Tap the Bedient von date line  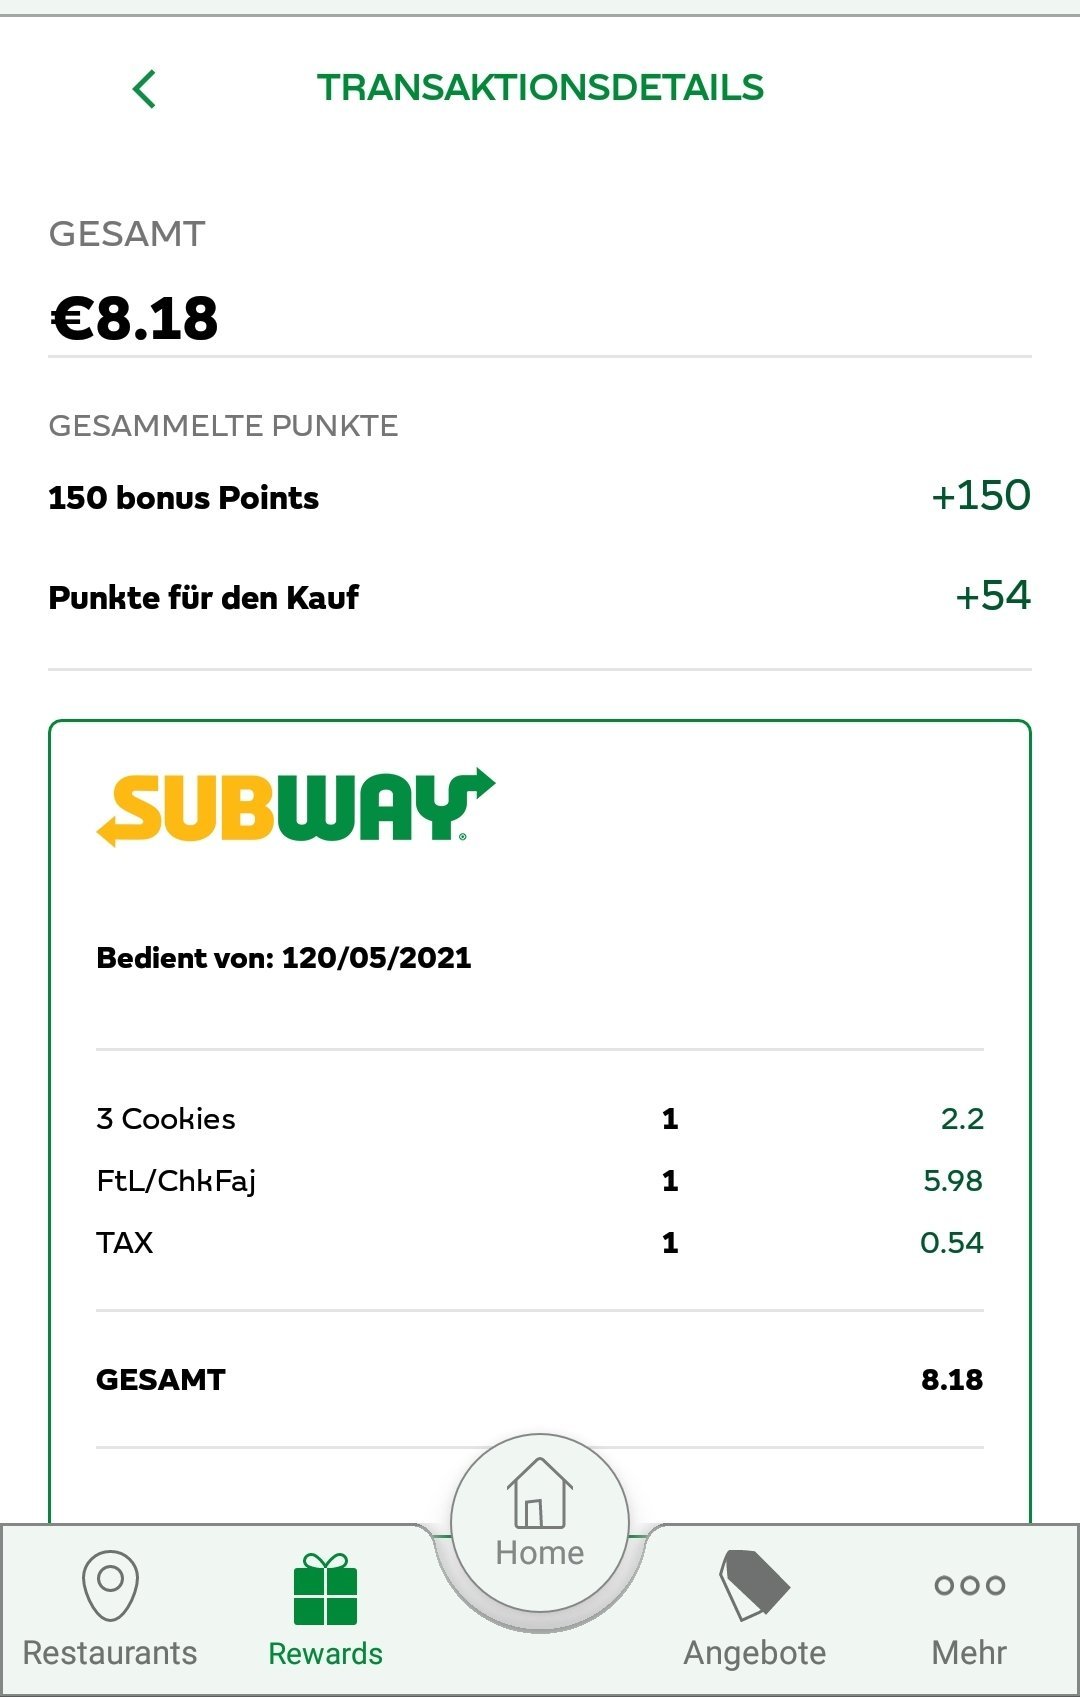click(284, 958)
